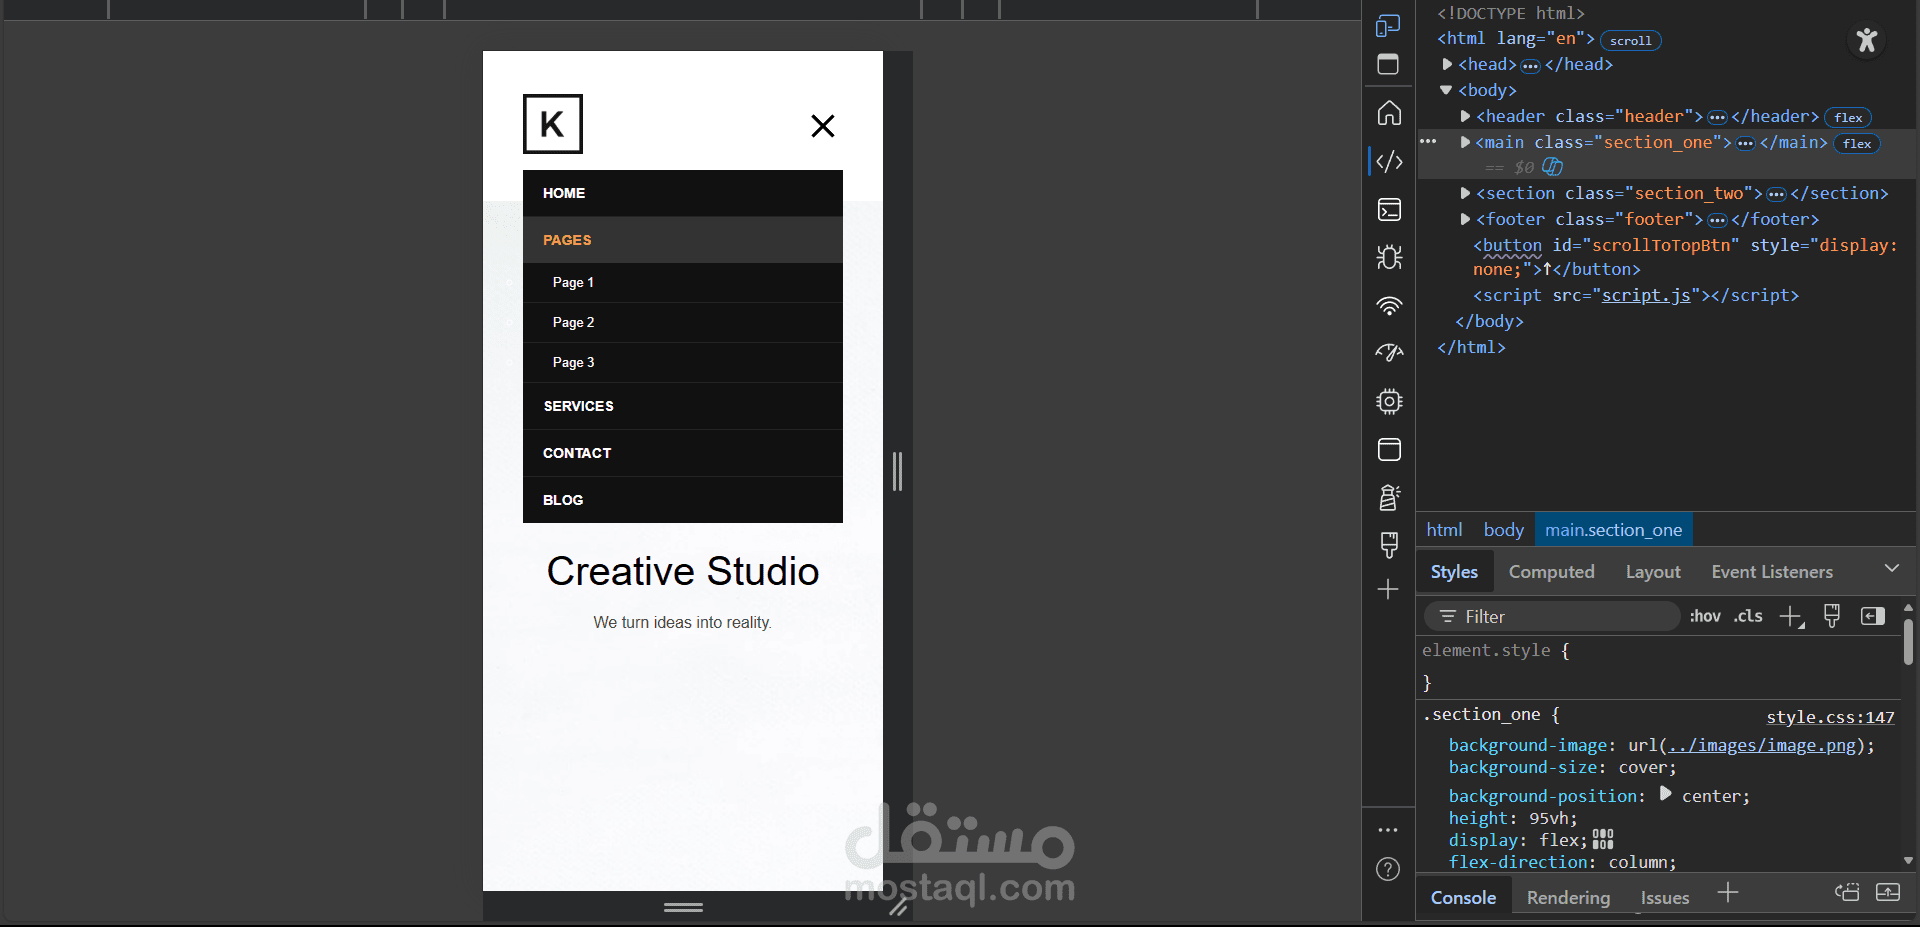Toggle flex badge on header element

1848,117
